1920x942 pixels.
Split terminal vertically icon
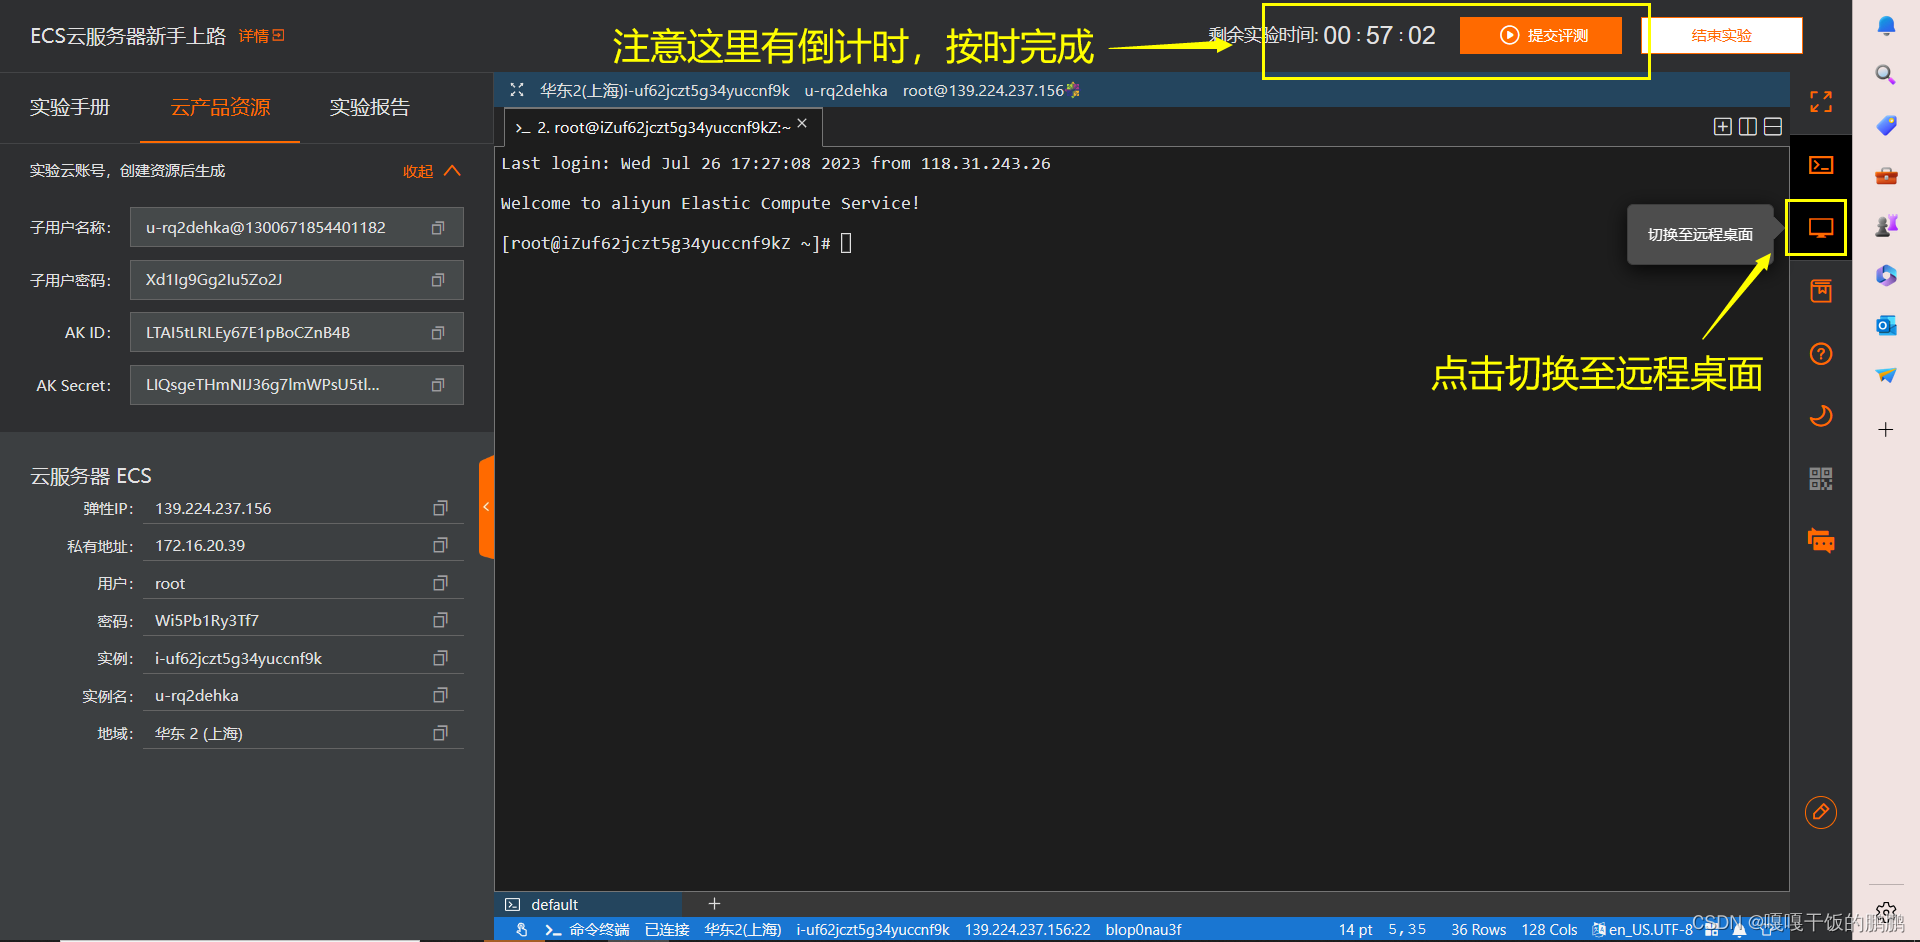(1747, 127)
